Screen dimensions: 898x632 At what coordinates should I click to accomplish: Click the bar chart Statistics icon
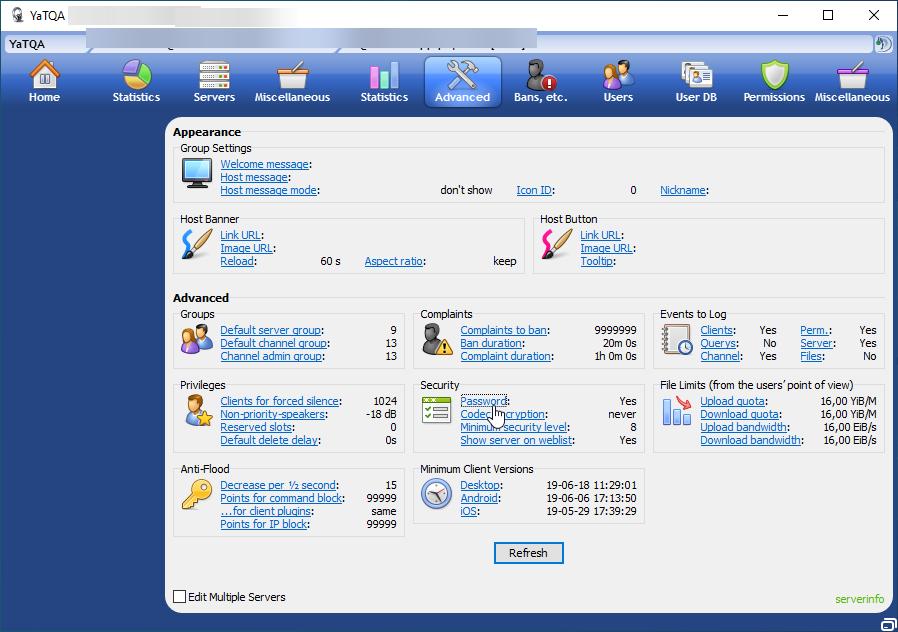384,81
